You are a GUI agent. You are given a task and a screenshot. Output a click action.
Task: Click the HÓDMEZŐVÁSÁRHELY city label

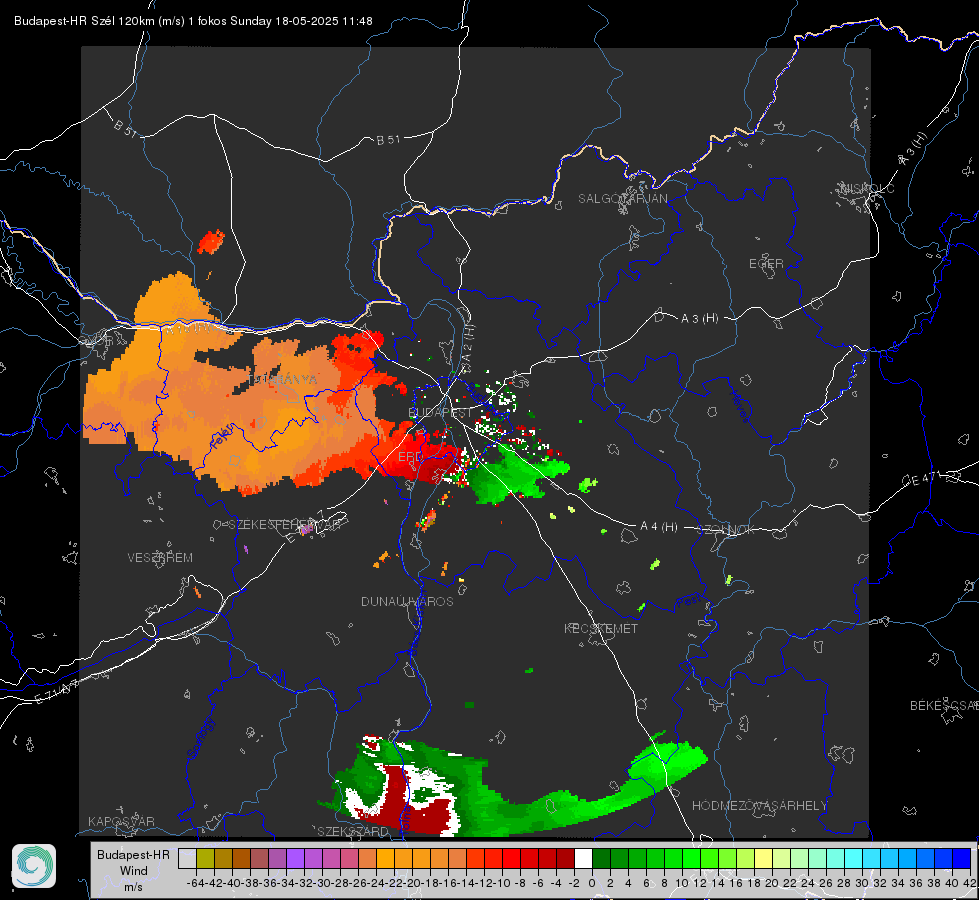(759, 806)
